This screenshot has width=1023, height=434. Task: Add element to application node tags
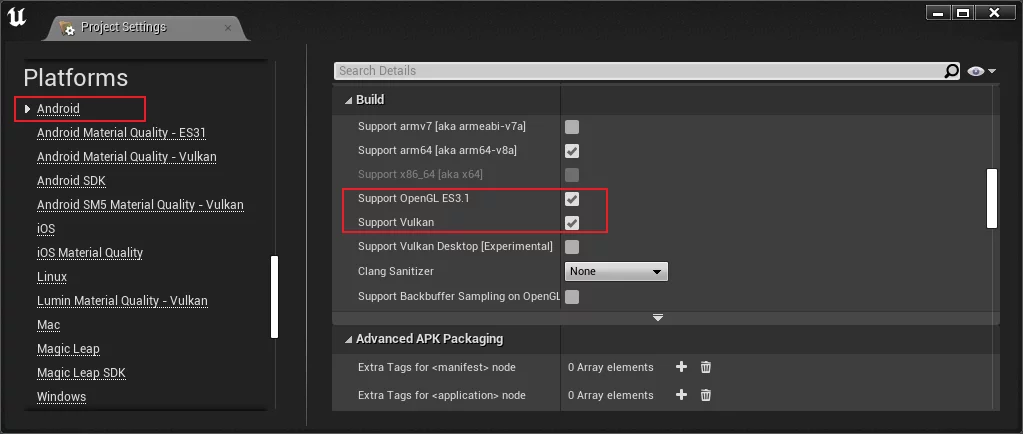coord(682,395)
